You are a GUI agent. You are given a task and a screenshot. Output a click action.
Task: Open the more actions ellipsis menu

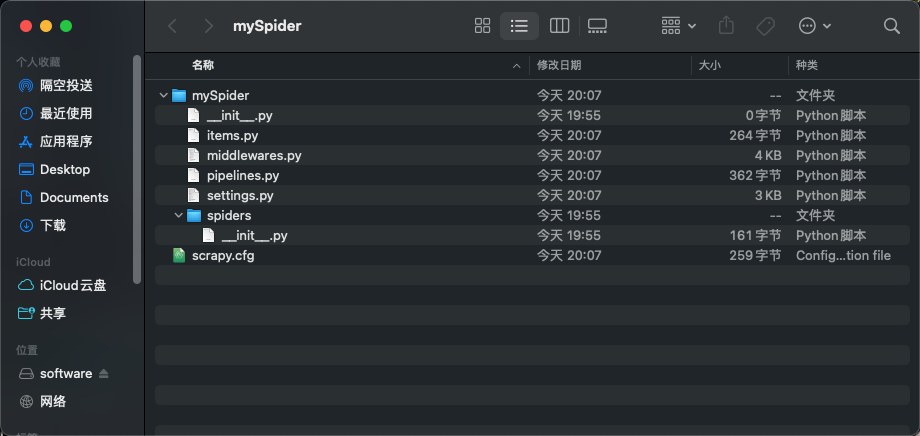[x=815, y=26]
